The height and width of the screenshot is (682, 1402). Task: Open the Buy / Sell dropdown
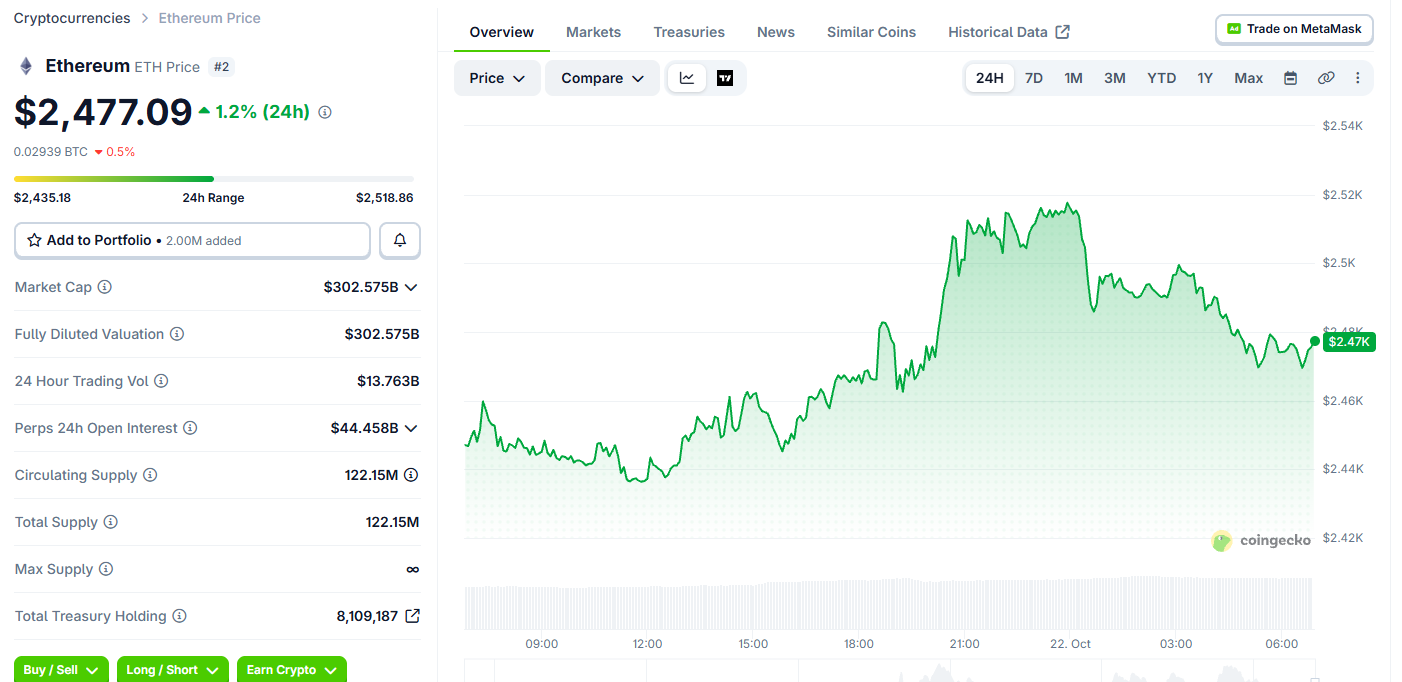point(61,669)
